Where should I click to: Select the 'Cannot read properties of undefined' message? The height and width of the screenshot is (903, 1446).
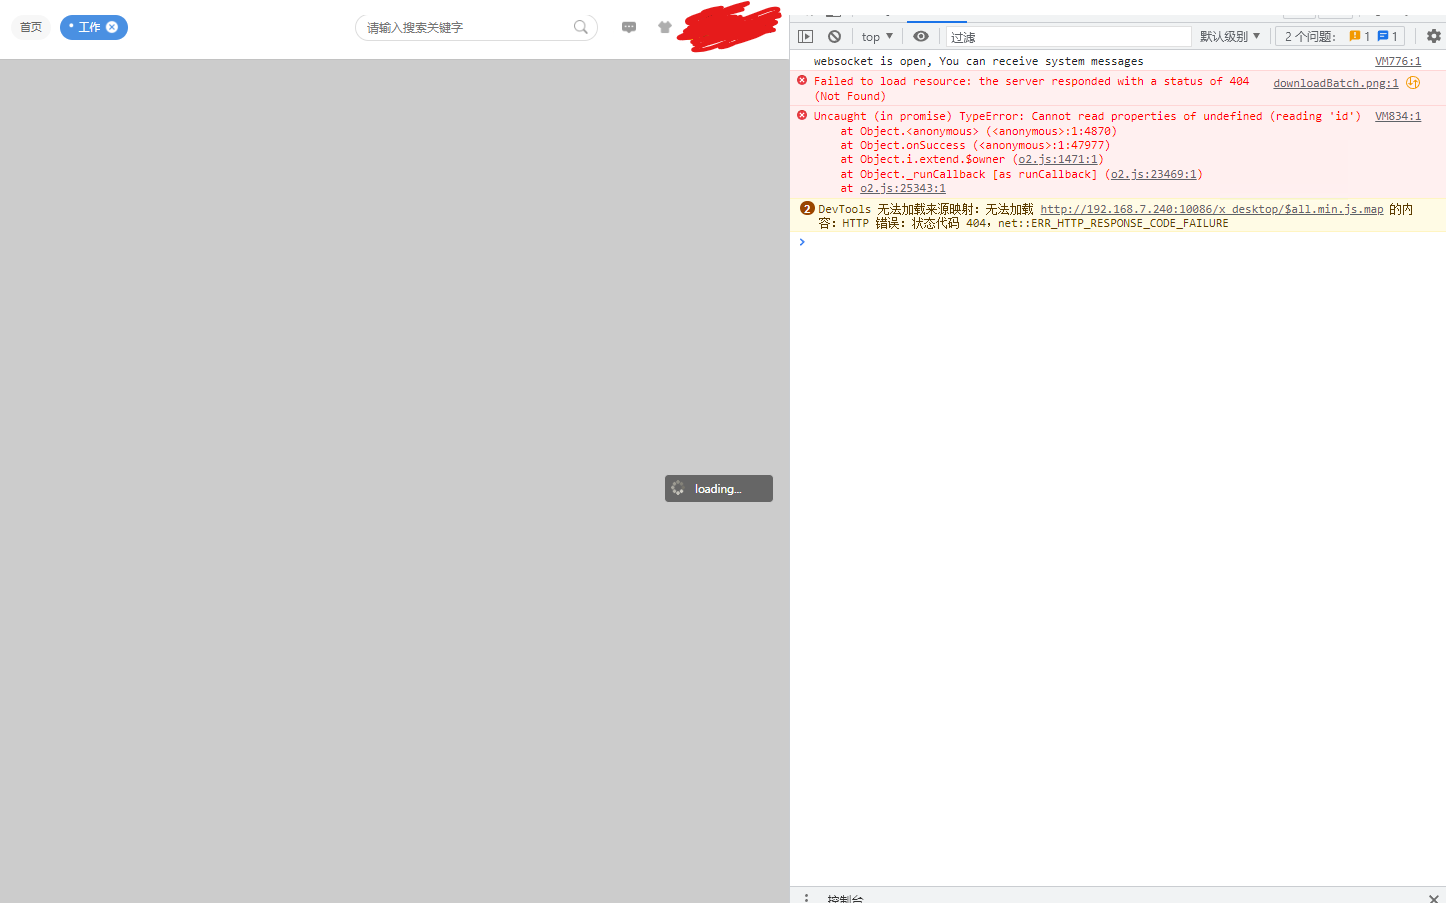point(1087,116)
